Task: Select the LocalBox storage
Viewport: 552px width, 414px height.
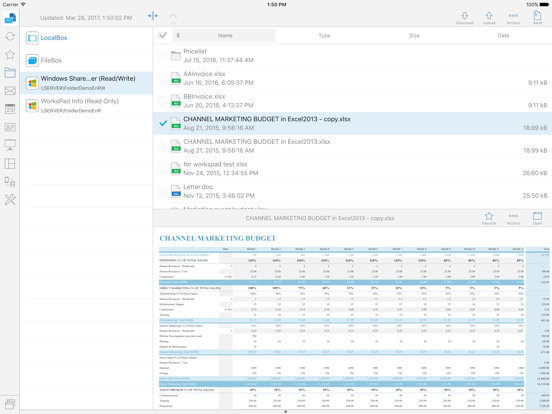Action: click(x=86, y=38)
